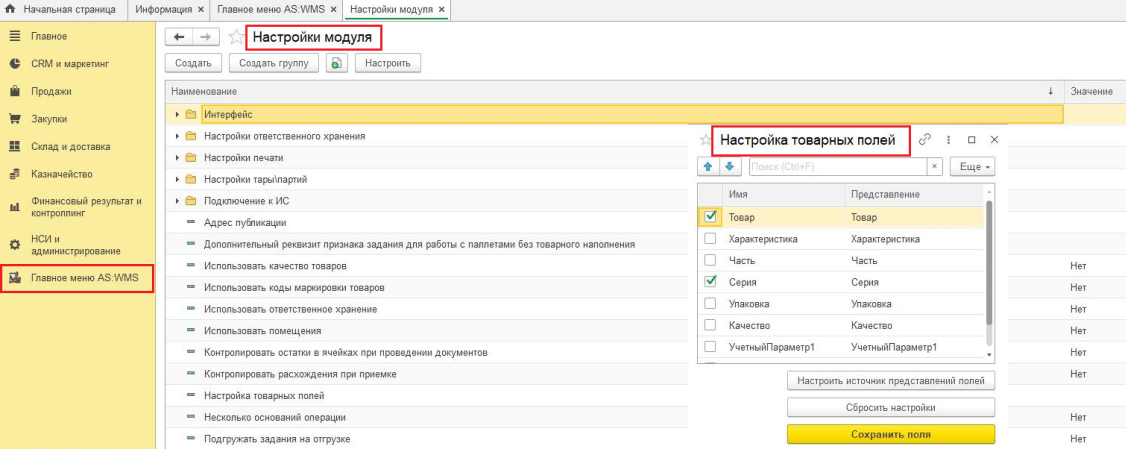Enable the Характеристика checkbox

click(x=710, y=239)
